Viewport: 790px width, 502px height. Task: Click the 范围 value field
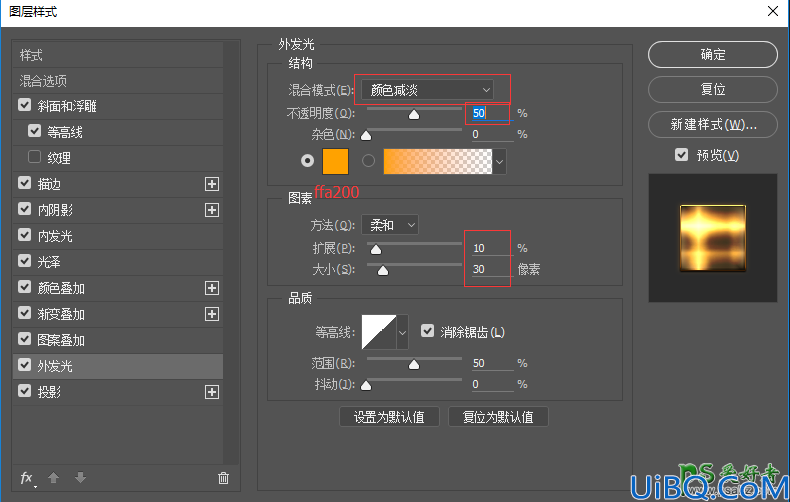pos(492,363)
